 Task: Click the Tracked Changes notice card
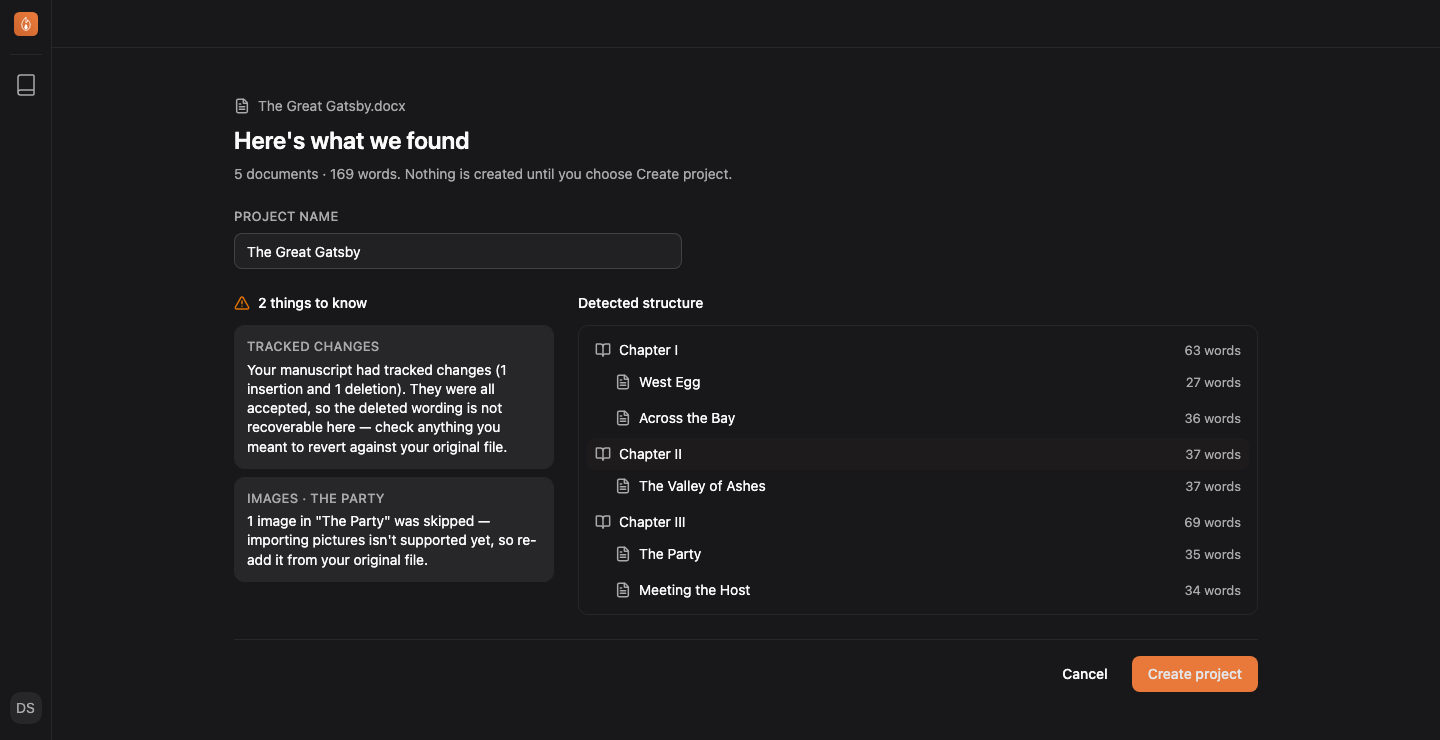pyautogui.click(x=394, y=397)
